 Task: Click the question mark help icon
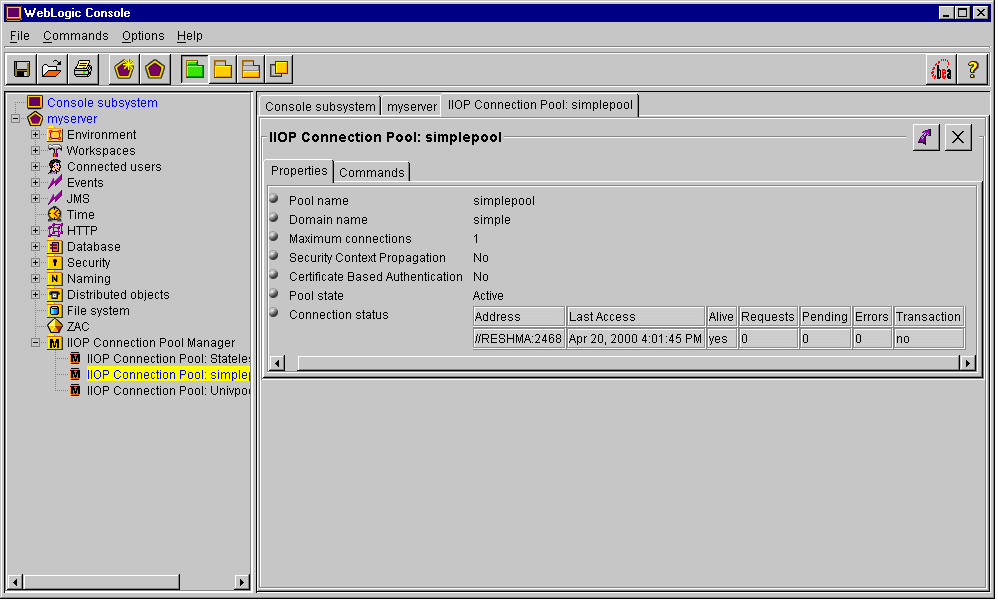pos(973,69)
